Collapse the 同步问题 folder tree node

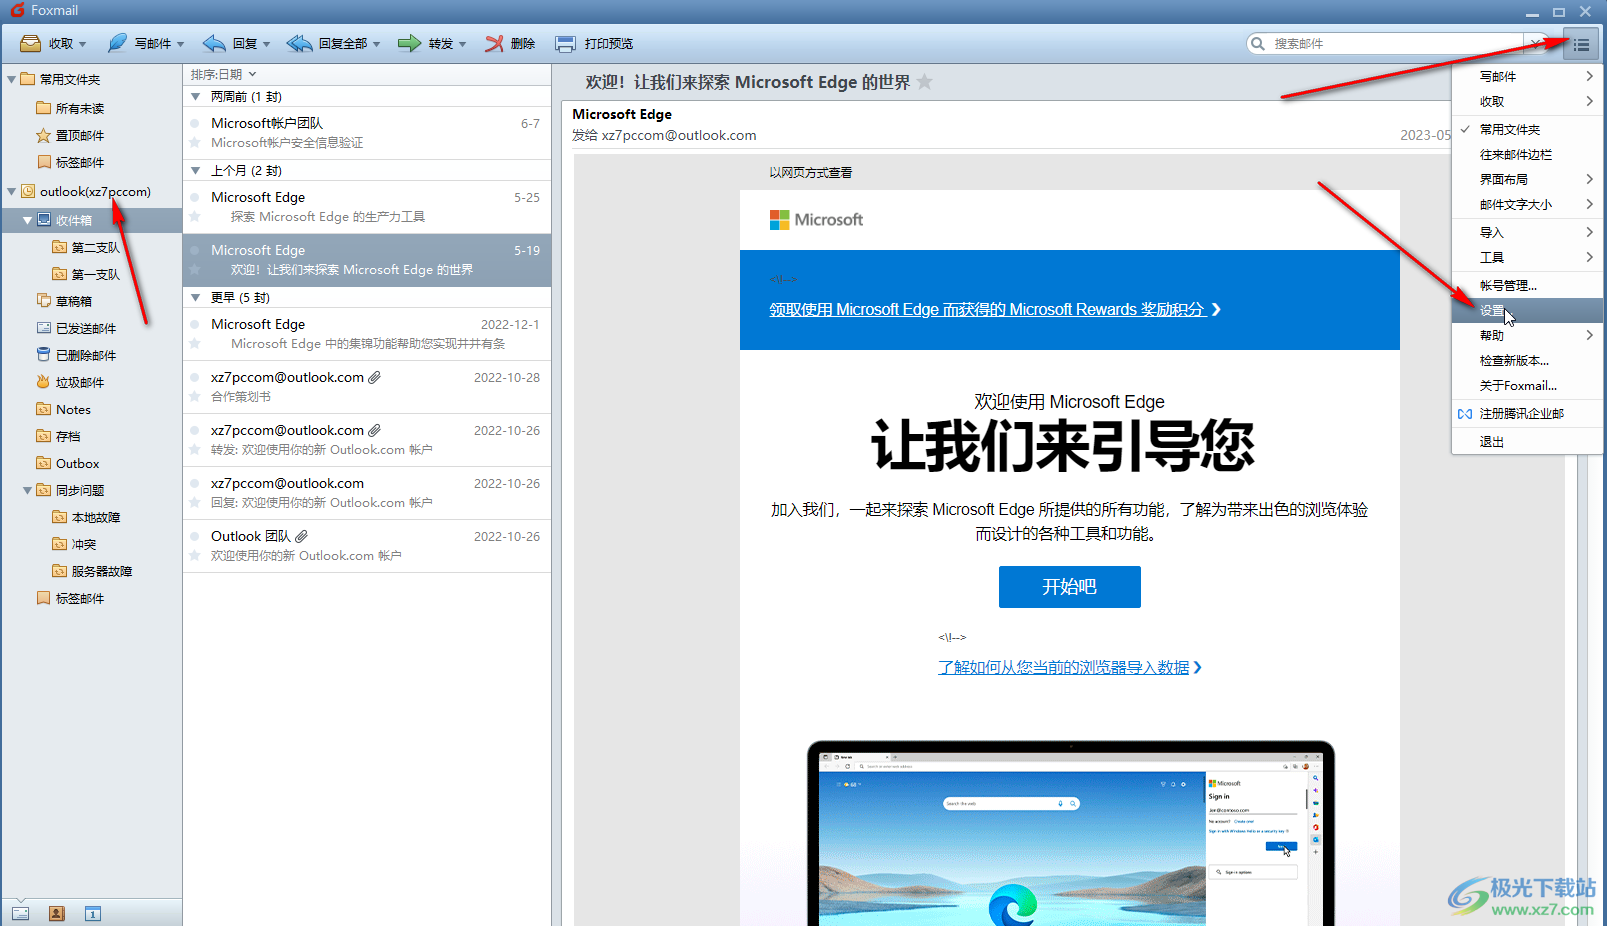pos(27,490)
